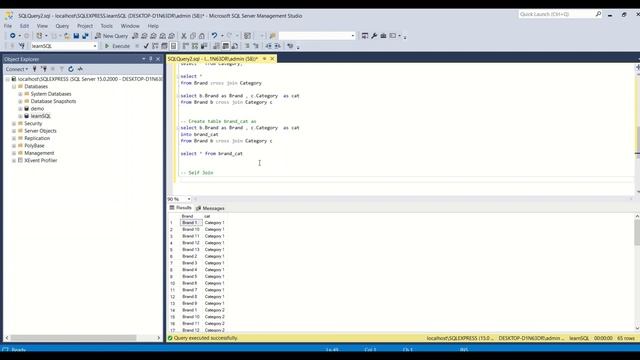Open the Window menu
640x360 pixels.
(x=130, y=26)
